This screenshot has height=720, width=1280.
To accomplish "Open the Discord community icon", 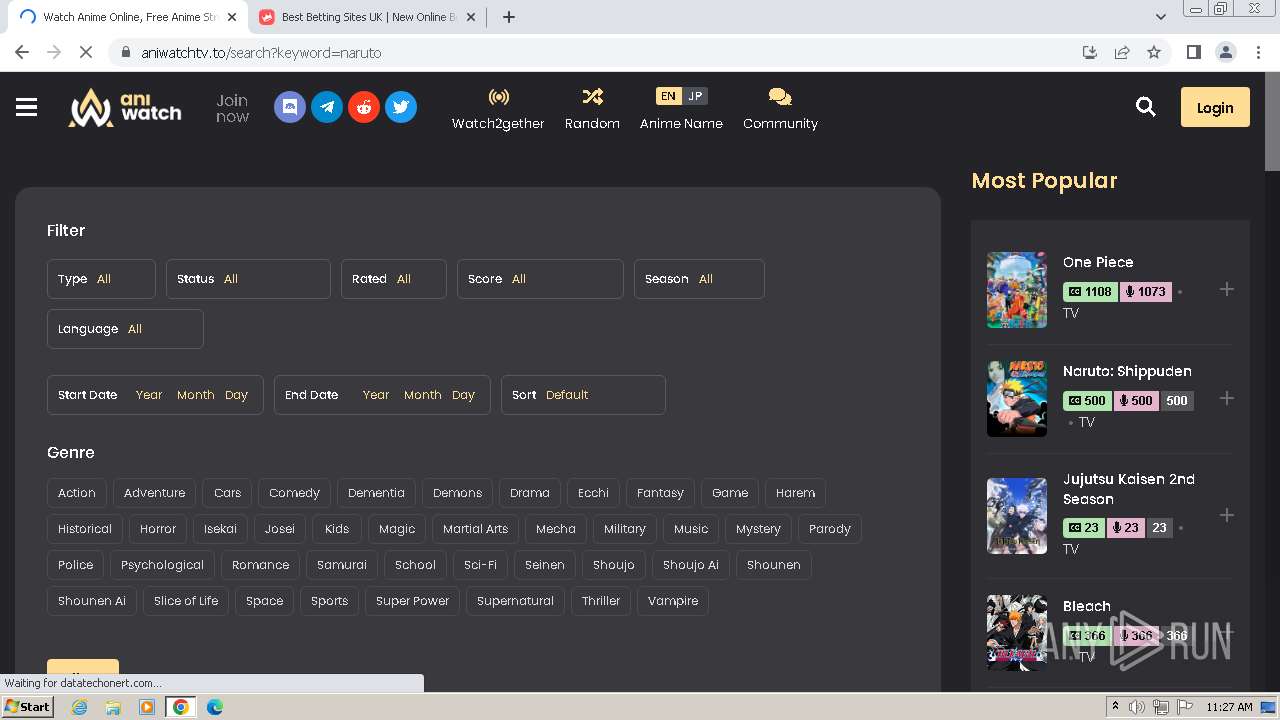I will (290, 107).
